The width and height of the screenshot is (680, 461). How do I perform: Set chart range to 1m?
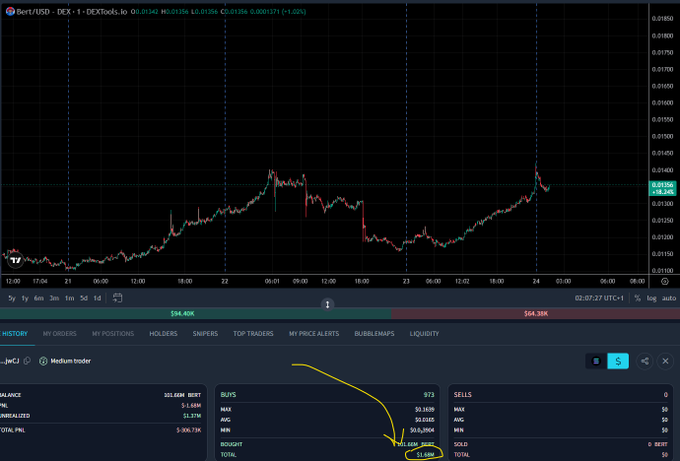pyautogui.click(x=69, y=298)
